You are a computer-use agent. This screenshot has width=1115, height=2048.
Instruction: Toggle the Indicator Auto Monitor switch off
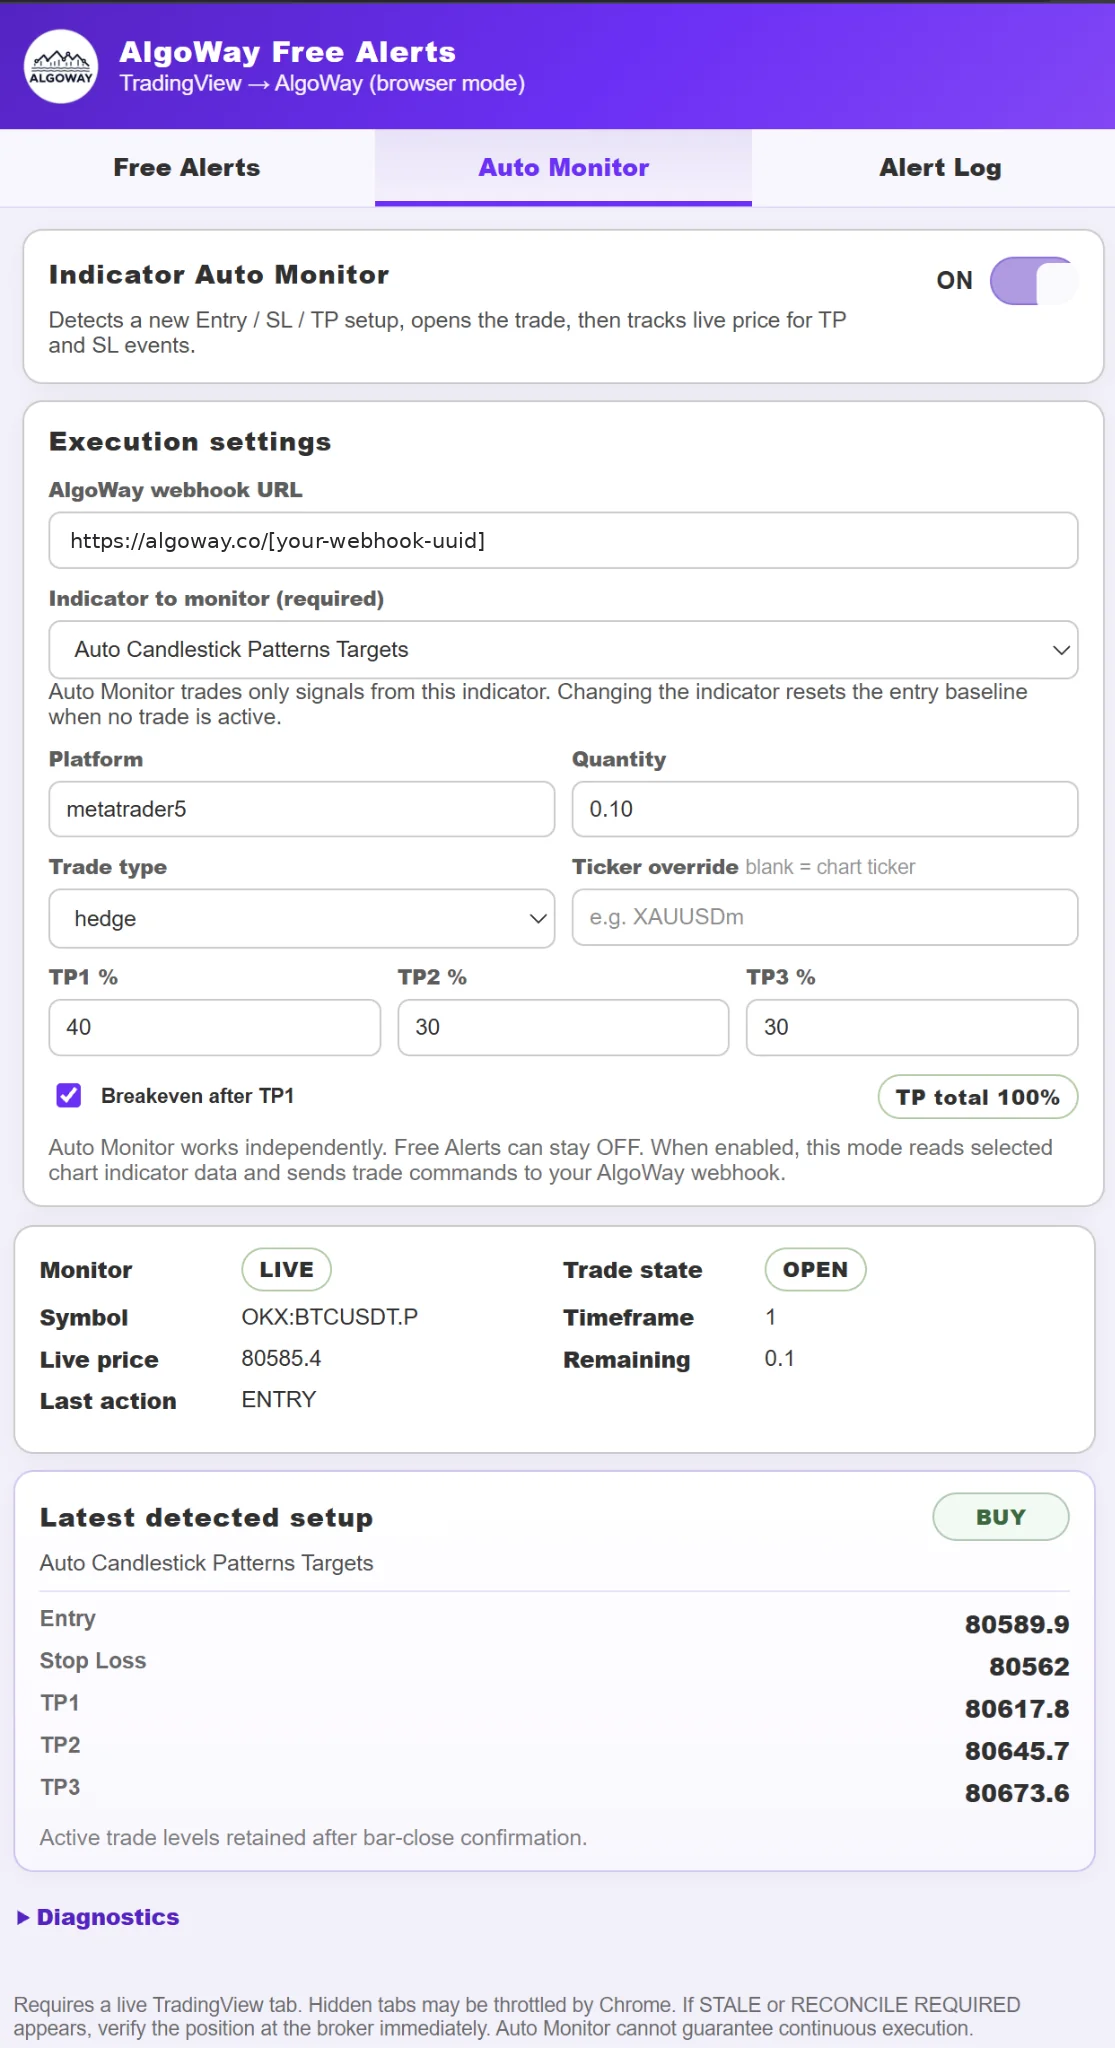pyautogui.click(x=1033, y=281)
